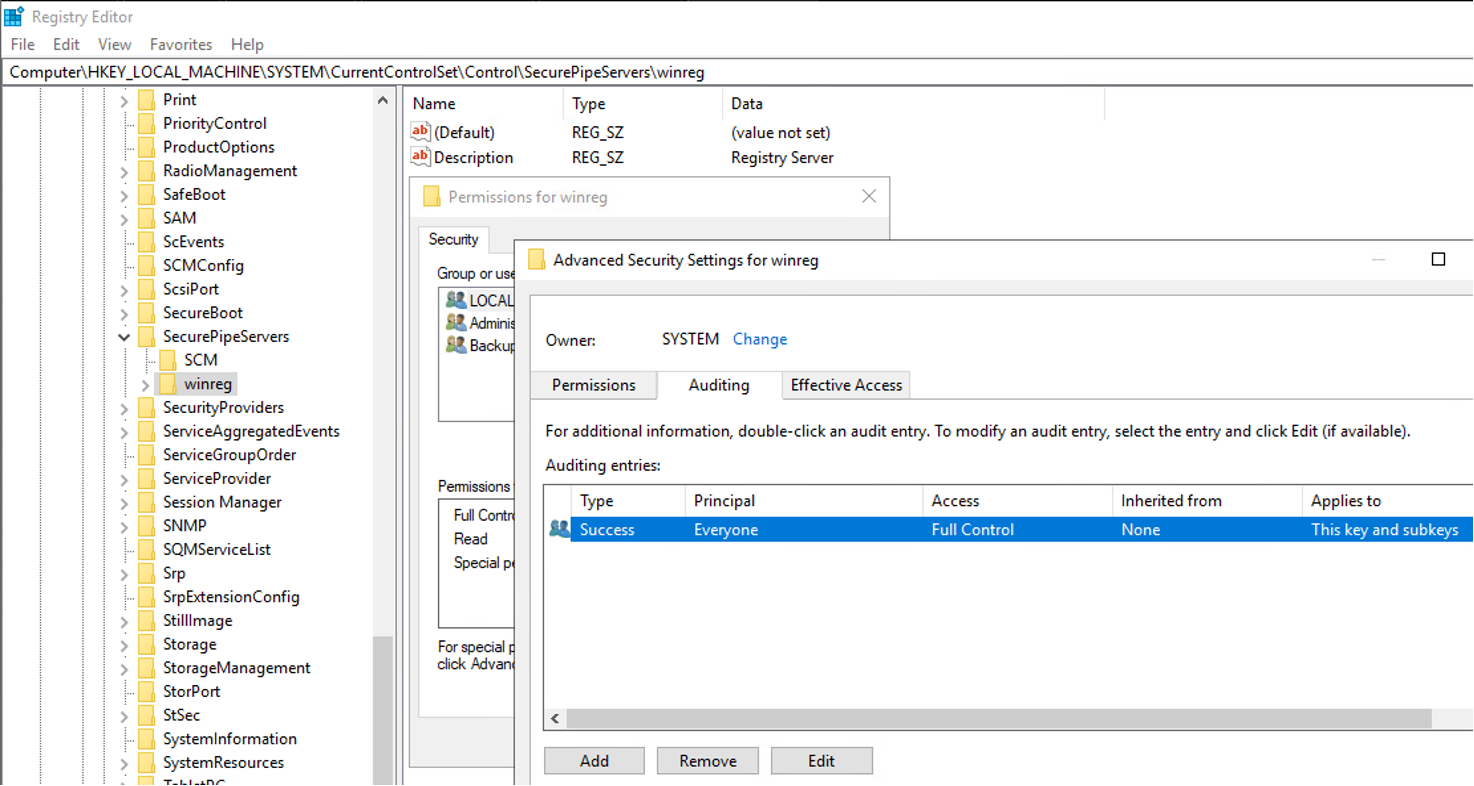Click the winreg folder icon in tree
1474x786 pixels.
(x=167, y=384)
